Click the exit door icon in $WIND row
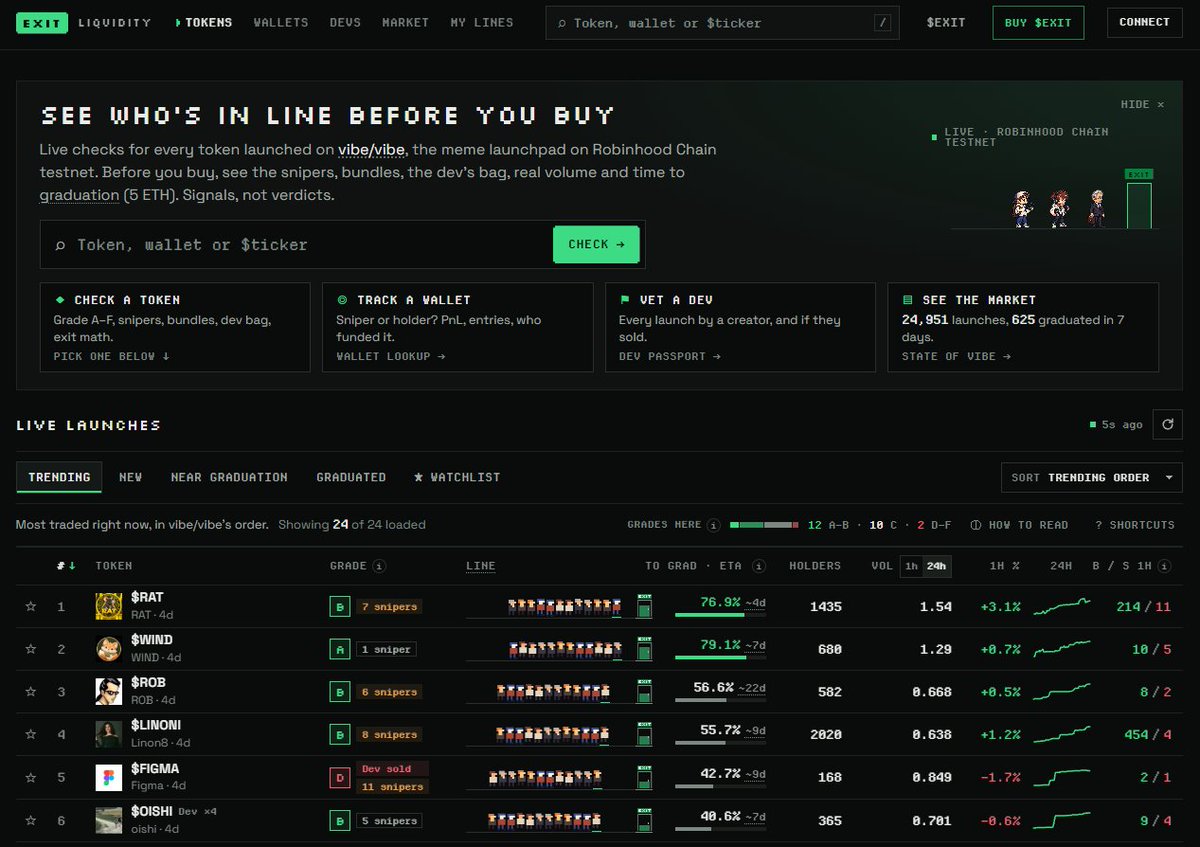Image resolution: width=1200 pixels, height=847 pixels. [x=644, y=649]
